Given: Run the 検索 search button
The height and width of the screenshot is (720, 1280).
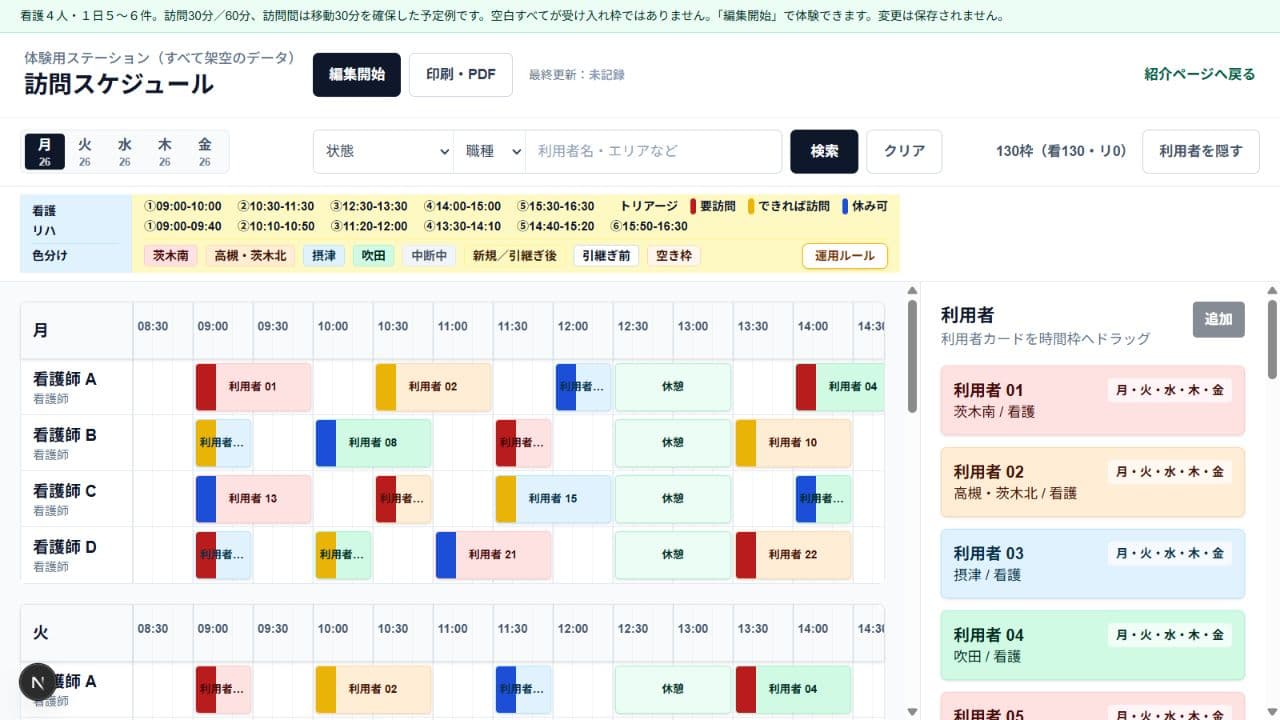Looking at the screenshot, I should [824, 152].
